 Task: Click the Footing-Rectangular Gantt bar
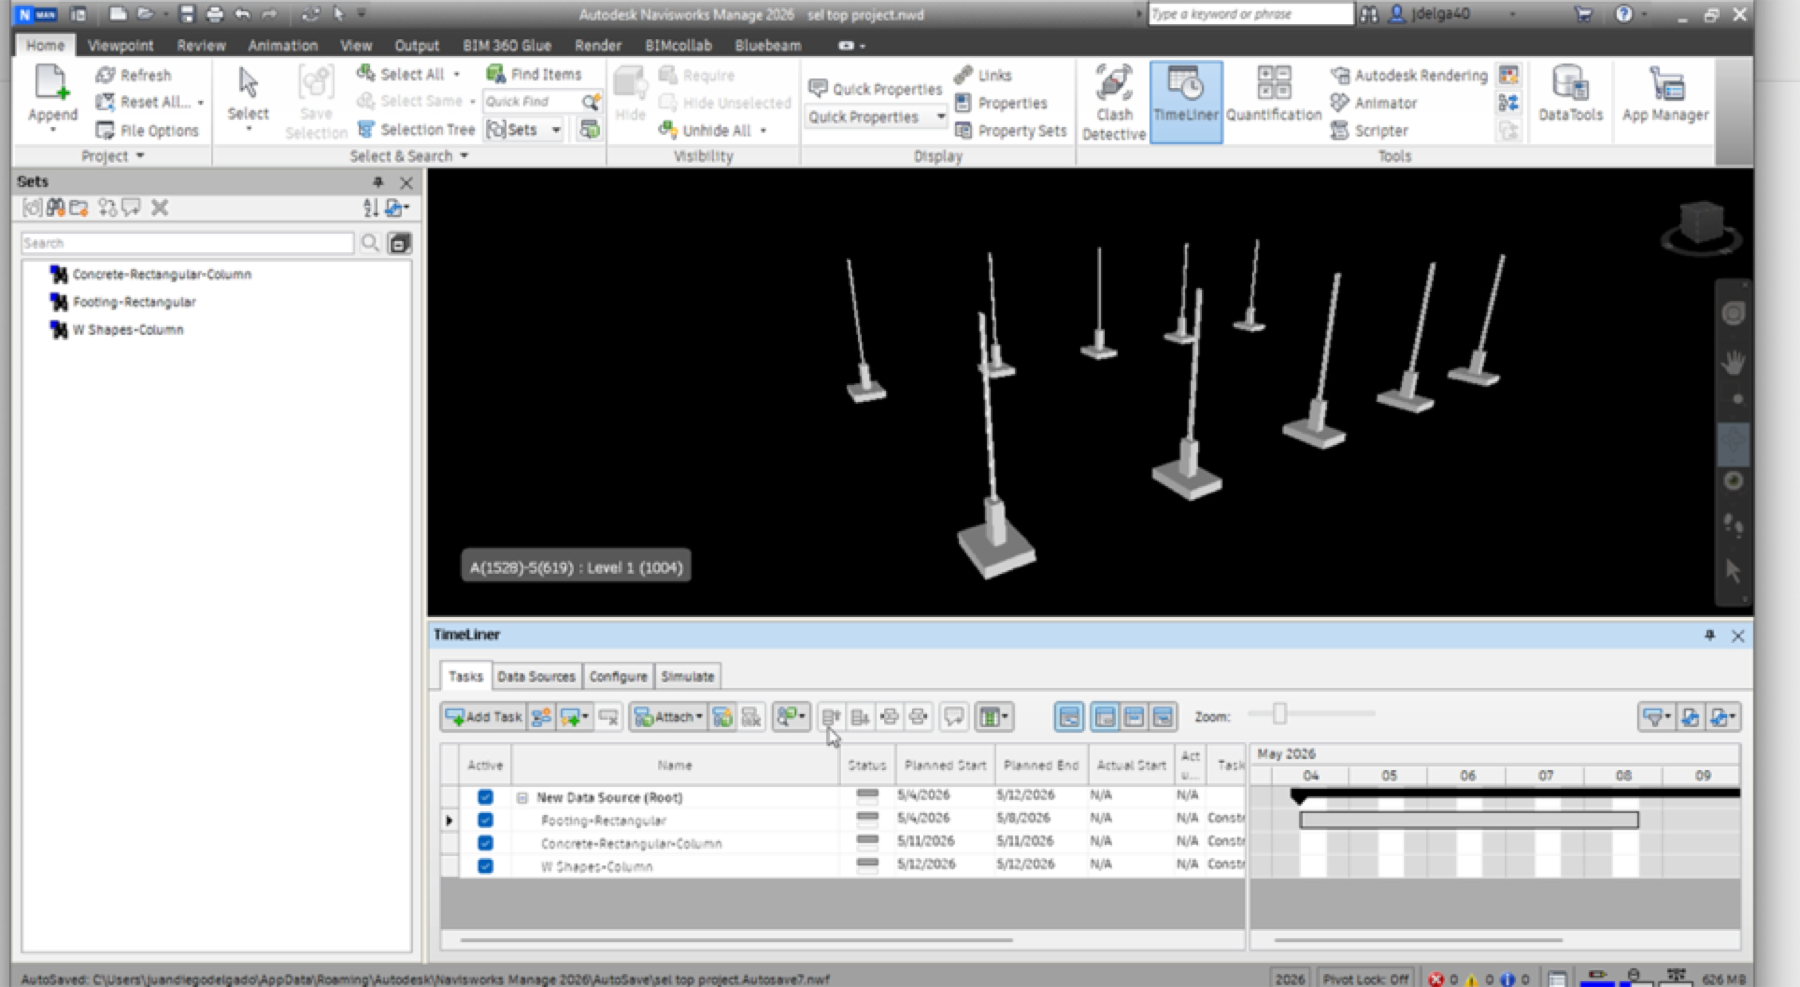[1469, 820]
